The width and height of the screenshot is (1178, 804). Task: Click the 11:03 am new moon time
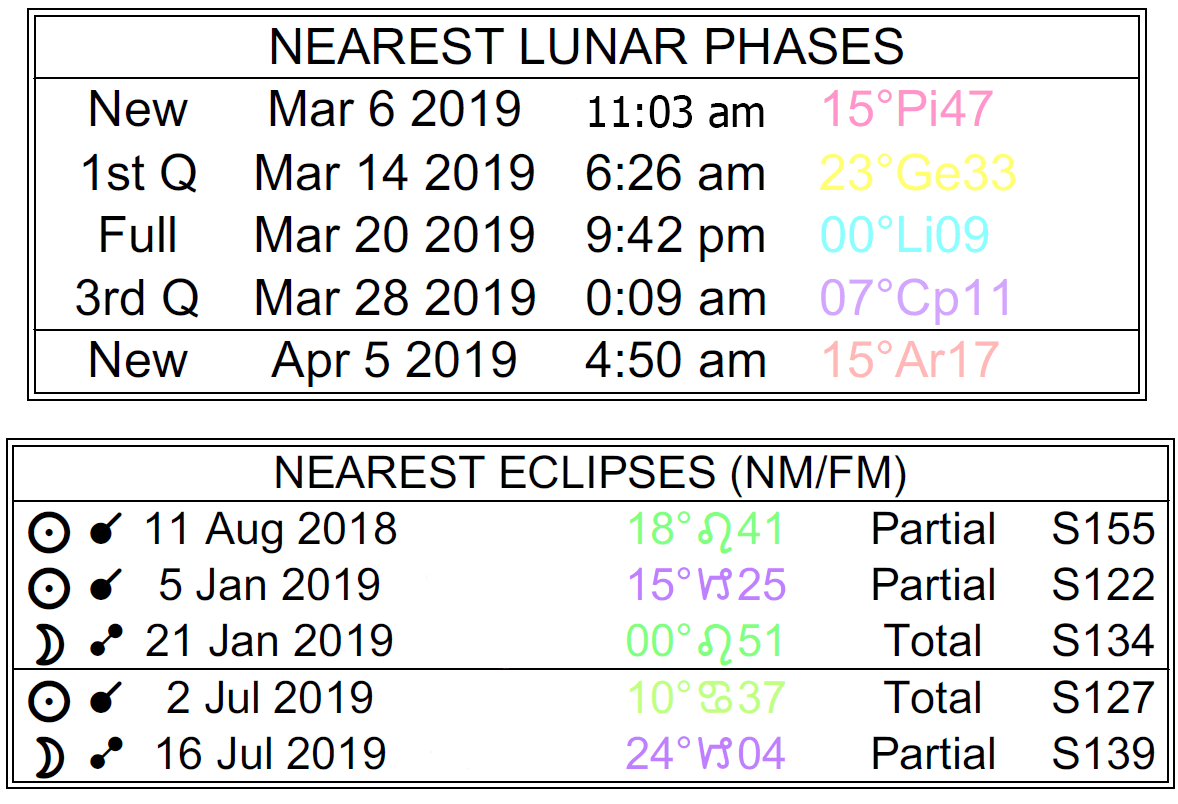675,112
